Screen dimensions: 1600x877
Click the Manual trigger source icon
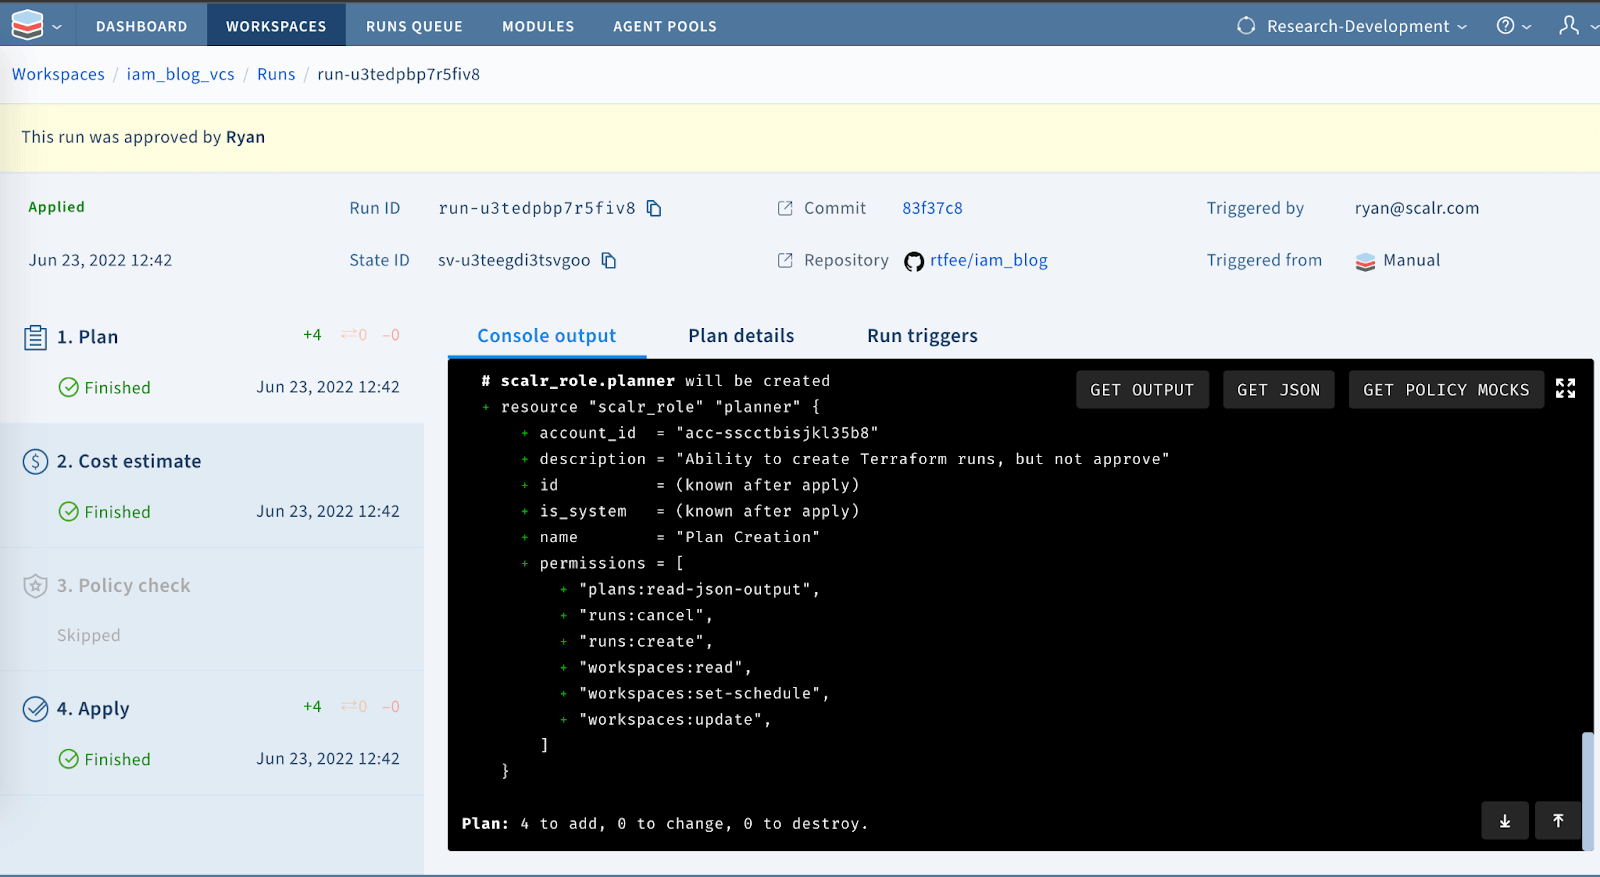[1365, 262]
